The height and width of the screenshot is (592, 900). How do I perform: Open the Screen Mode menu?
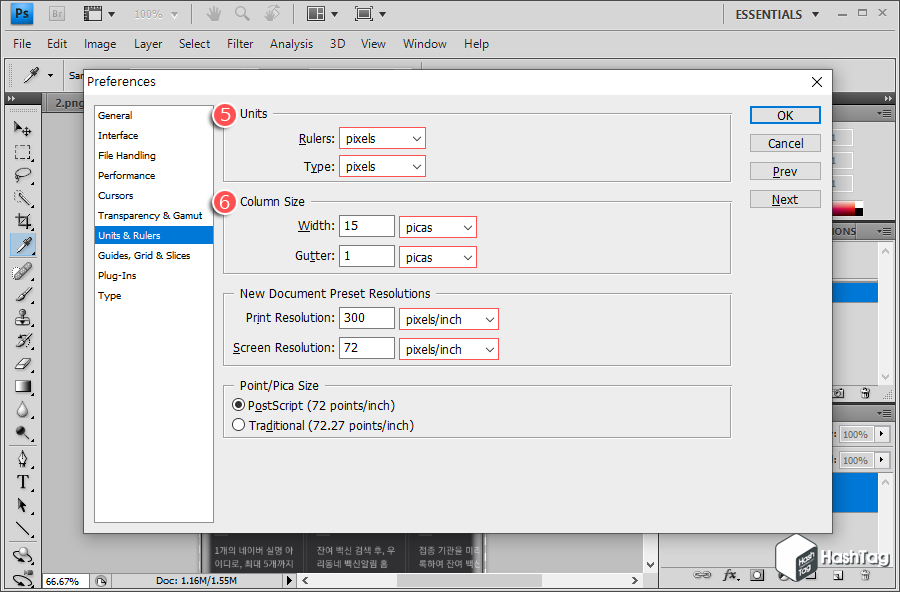click(x=370, y=14)
